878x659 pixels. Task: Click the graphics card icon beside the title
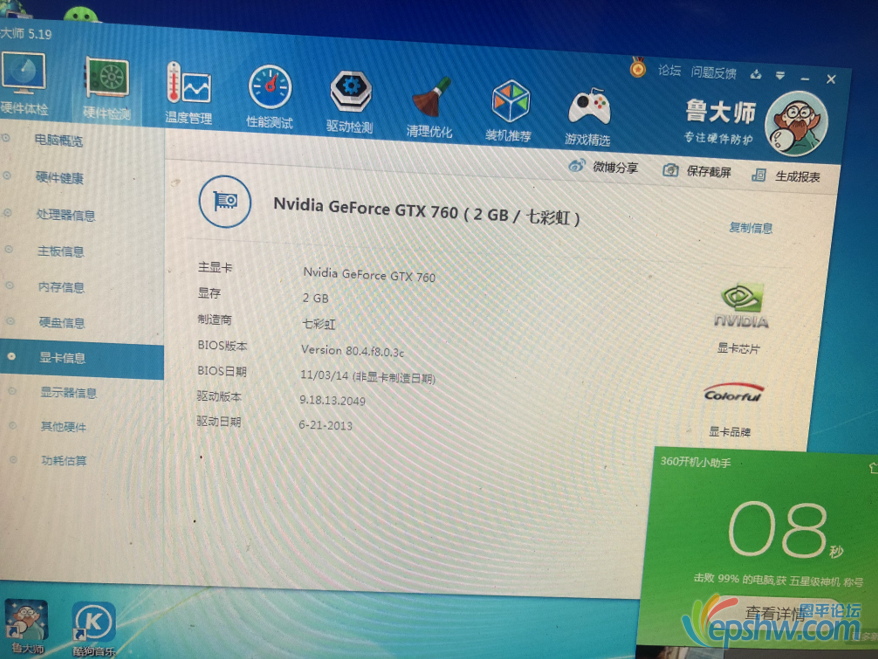coord(225,202)
